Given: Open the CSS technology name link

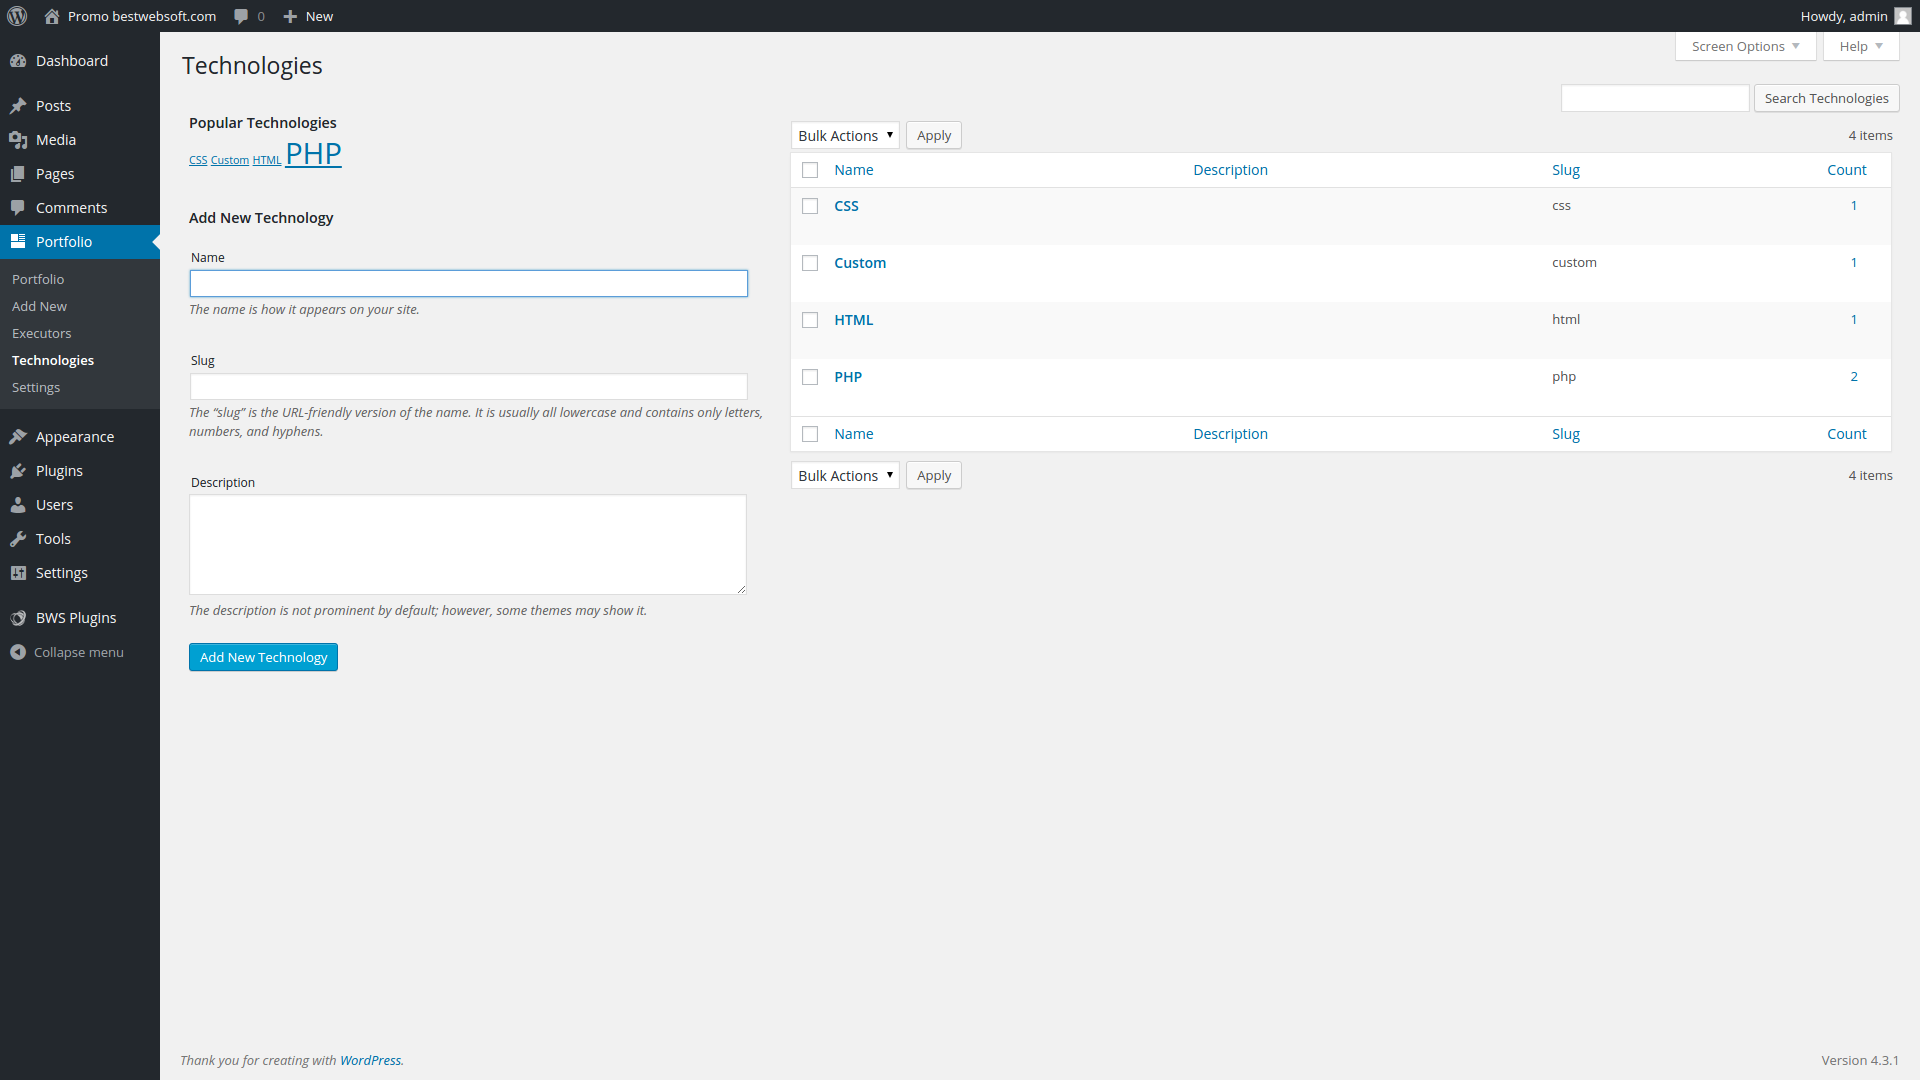Looking at the screenshot, I should [846, 206].
